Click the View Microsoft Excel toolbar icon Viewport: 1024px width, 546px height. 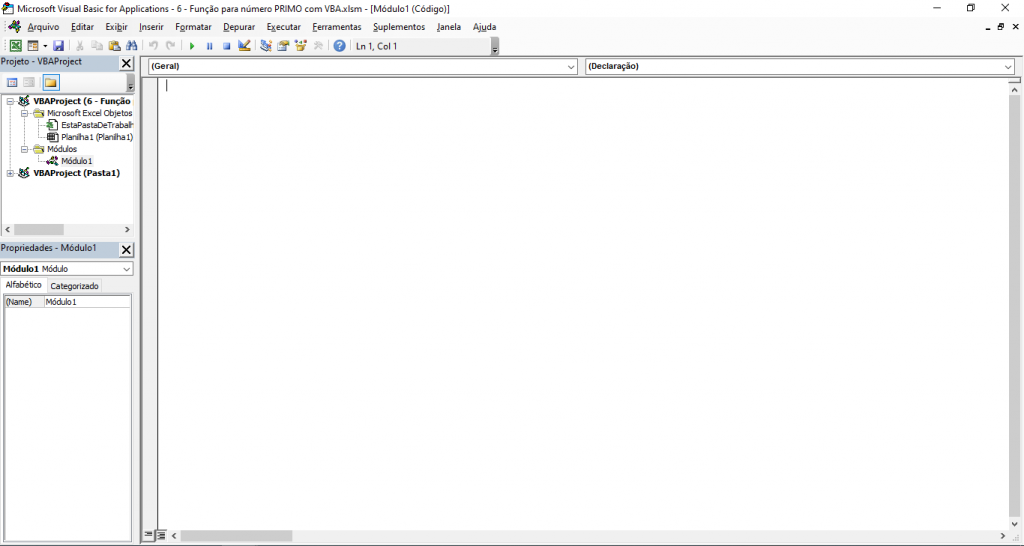click(16, 46)
